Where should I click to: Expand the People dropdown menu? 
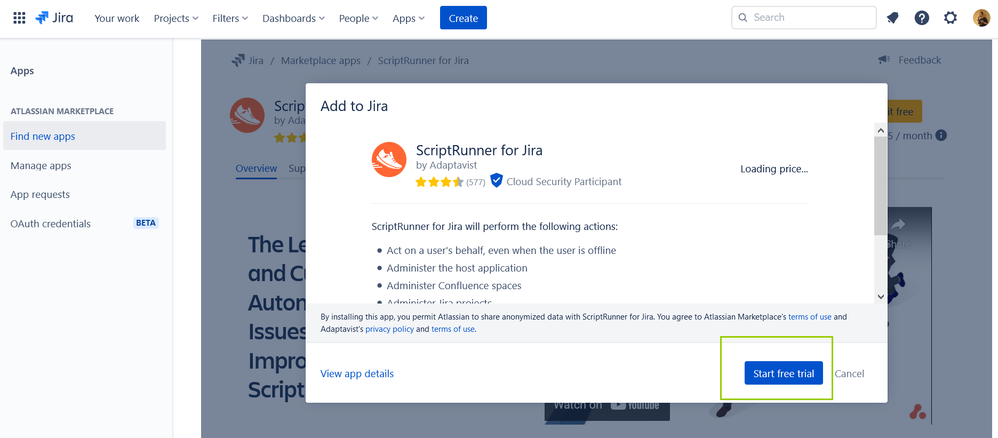click(x=358, y=18)
